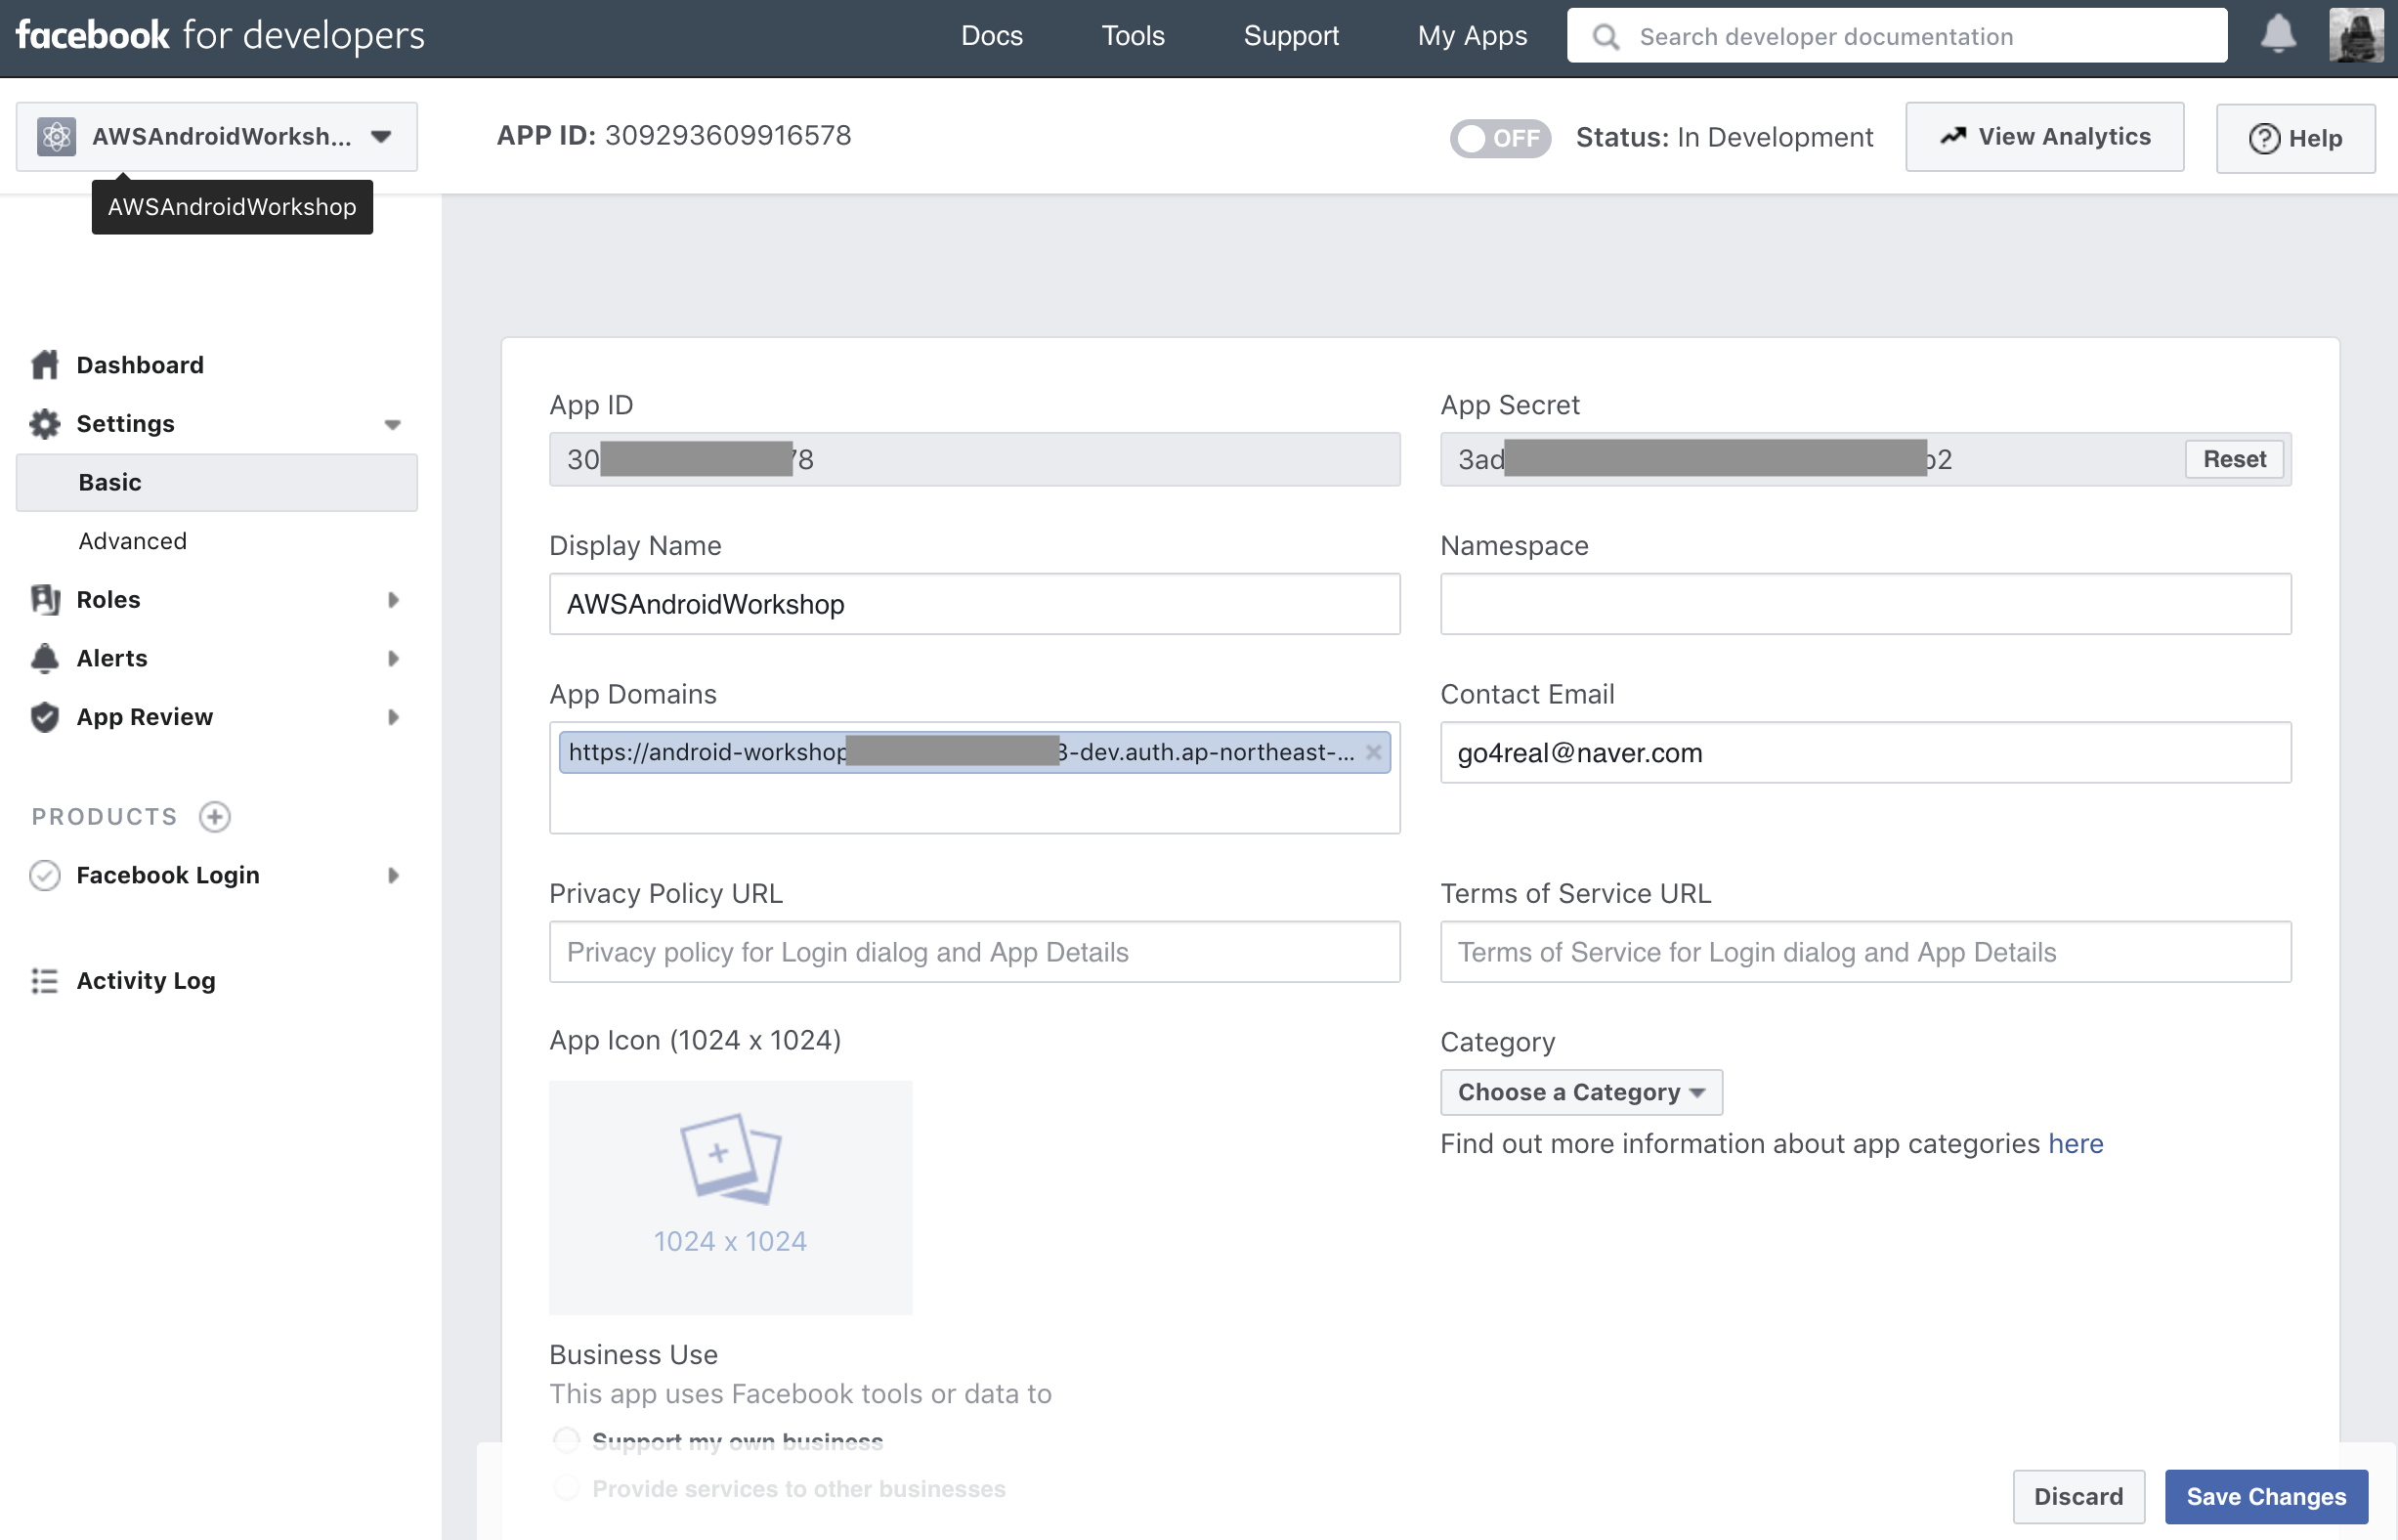Open the Support menu

(x=1291, y=36)
